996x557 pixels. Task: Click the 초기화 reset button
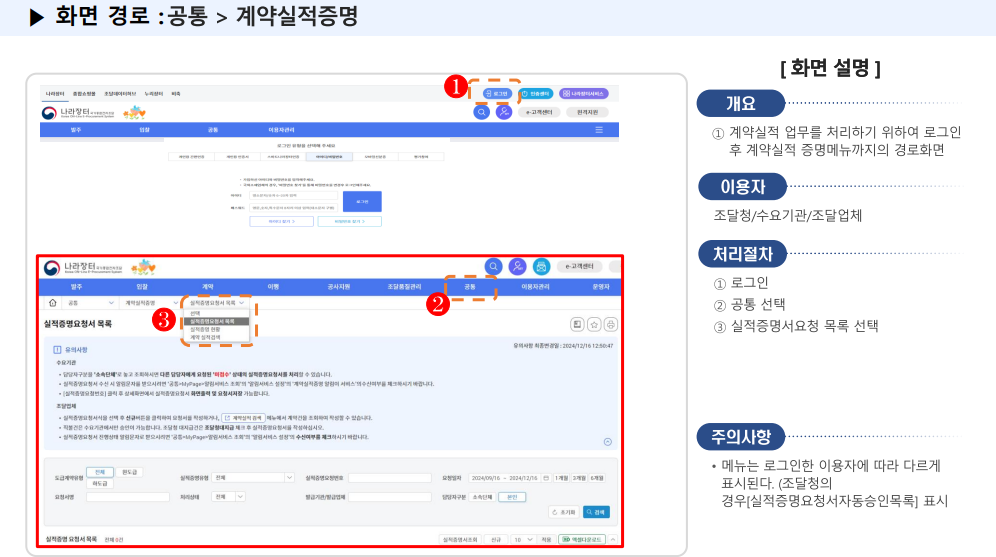[563, 512]
